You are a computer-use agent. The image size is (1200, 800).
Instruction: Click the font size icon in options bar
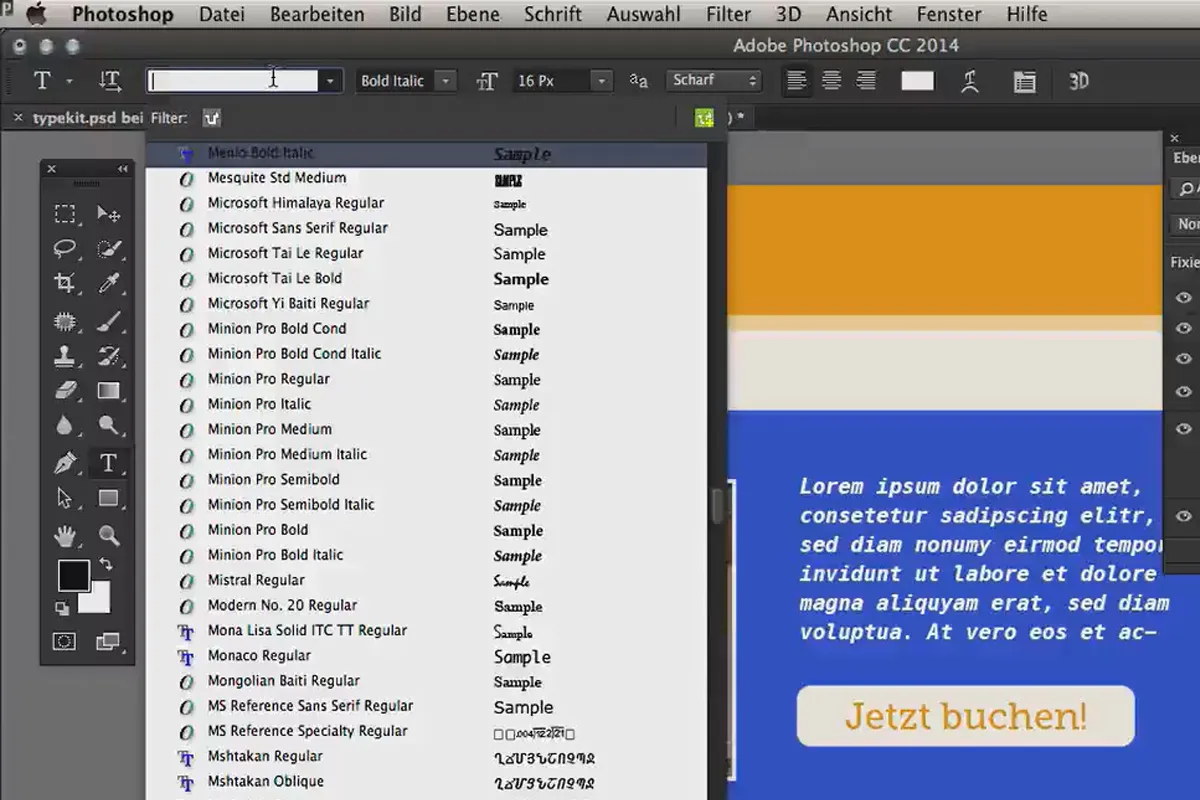tap(487, 81)
